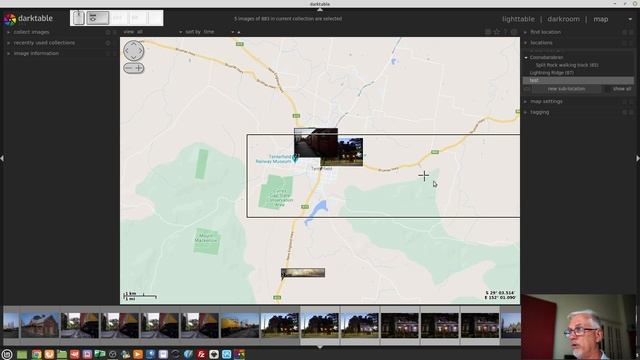Click the show all button
Viewport: 640px width, 360px height.
[x=621, y=89]
